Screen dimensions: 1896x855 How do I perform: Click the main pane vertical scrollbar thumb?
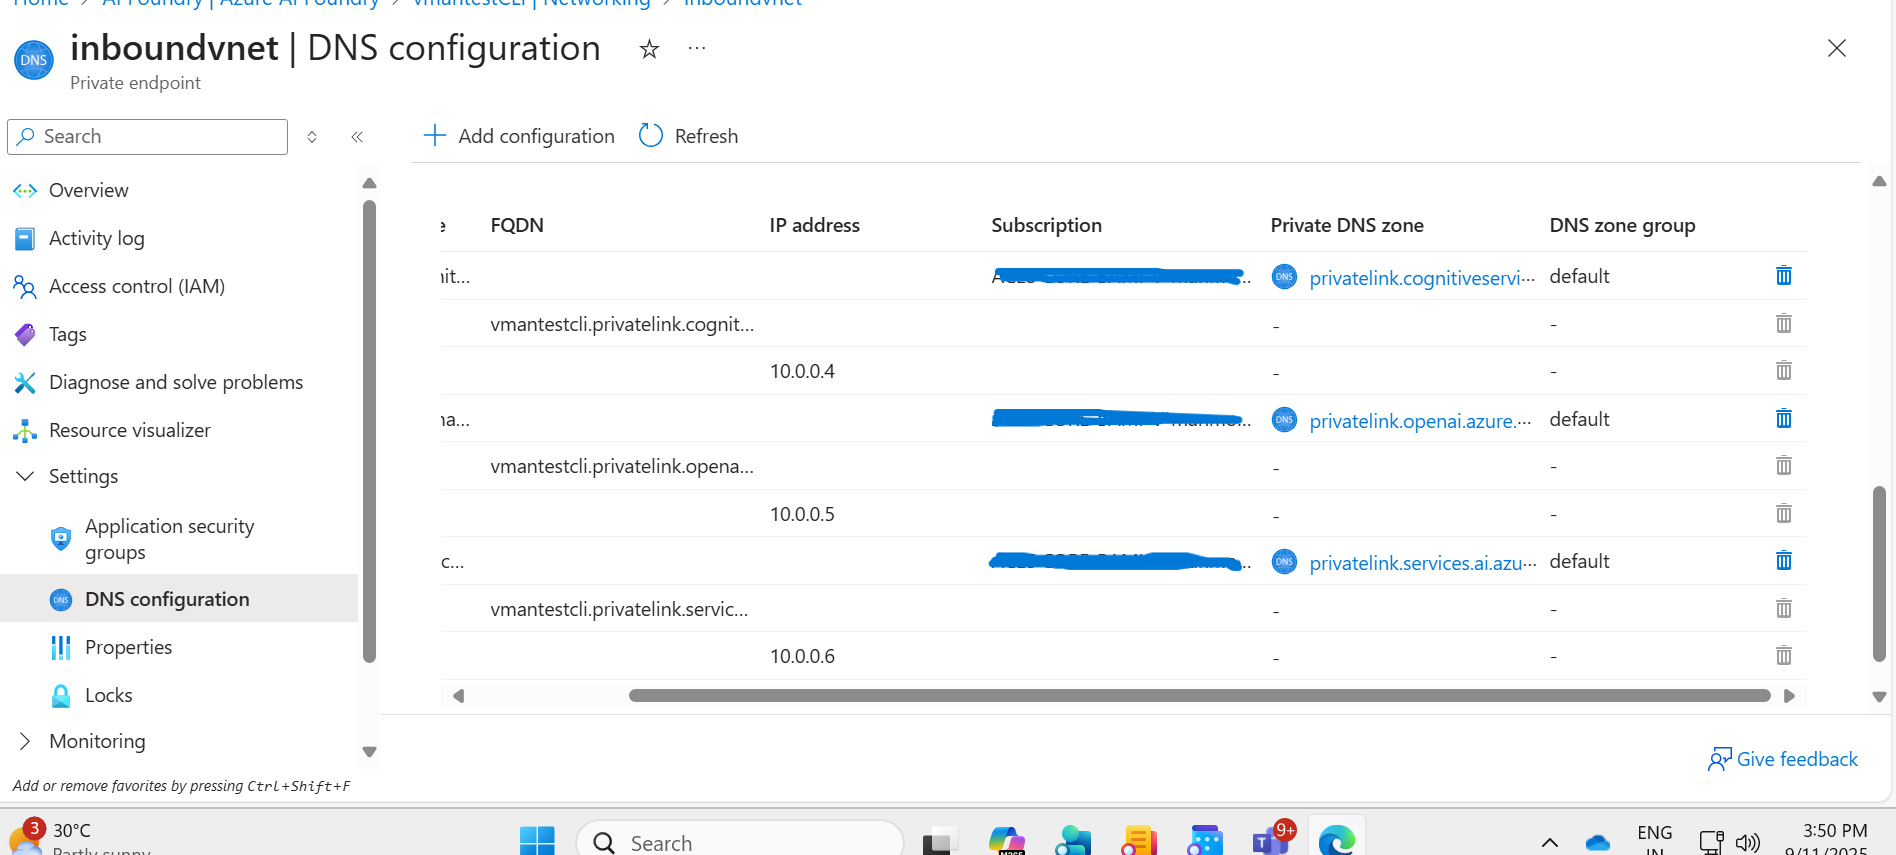[1879, 573]
